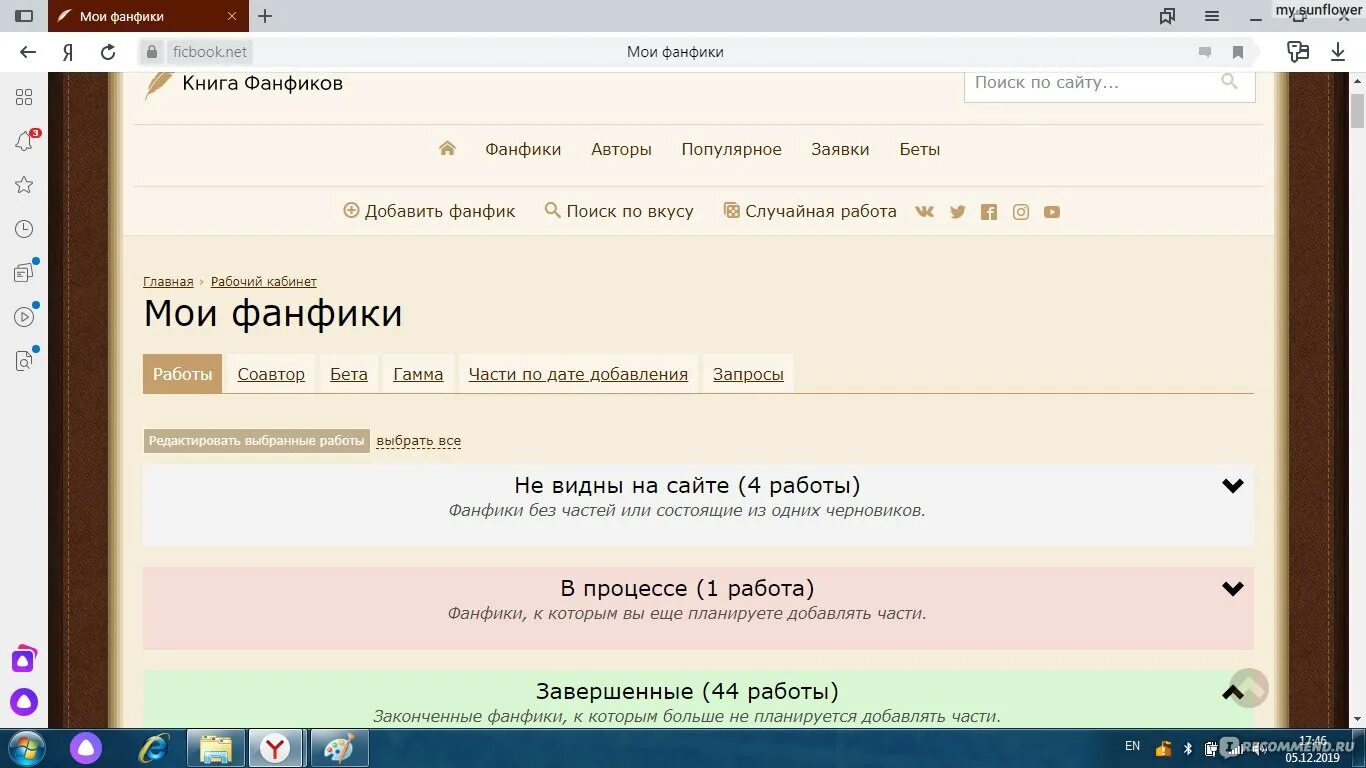
Task: Open notifications bell in sidebar
Action: 24,142
